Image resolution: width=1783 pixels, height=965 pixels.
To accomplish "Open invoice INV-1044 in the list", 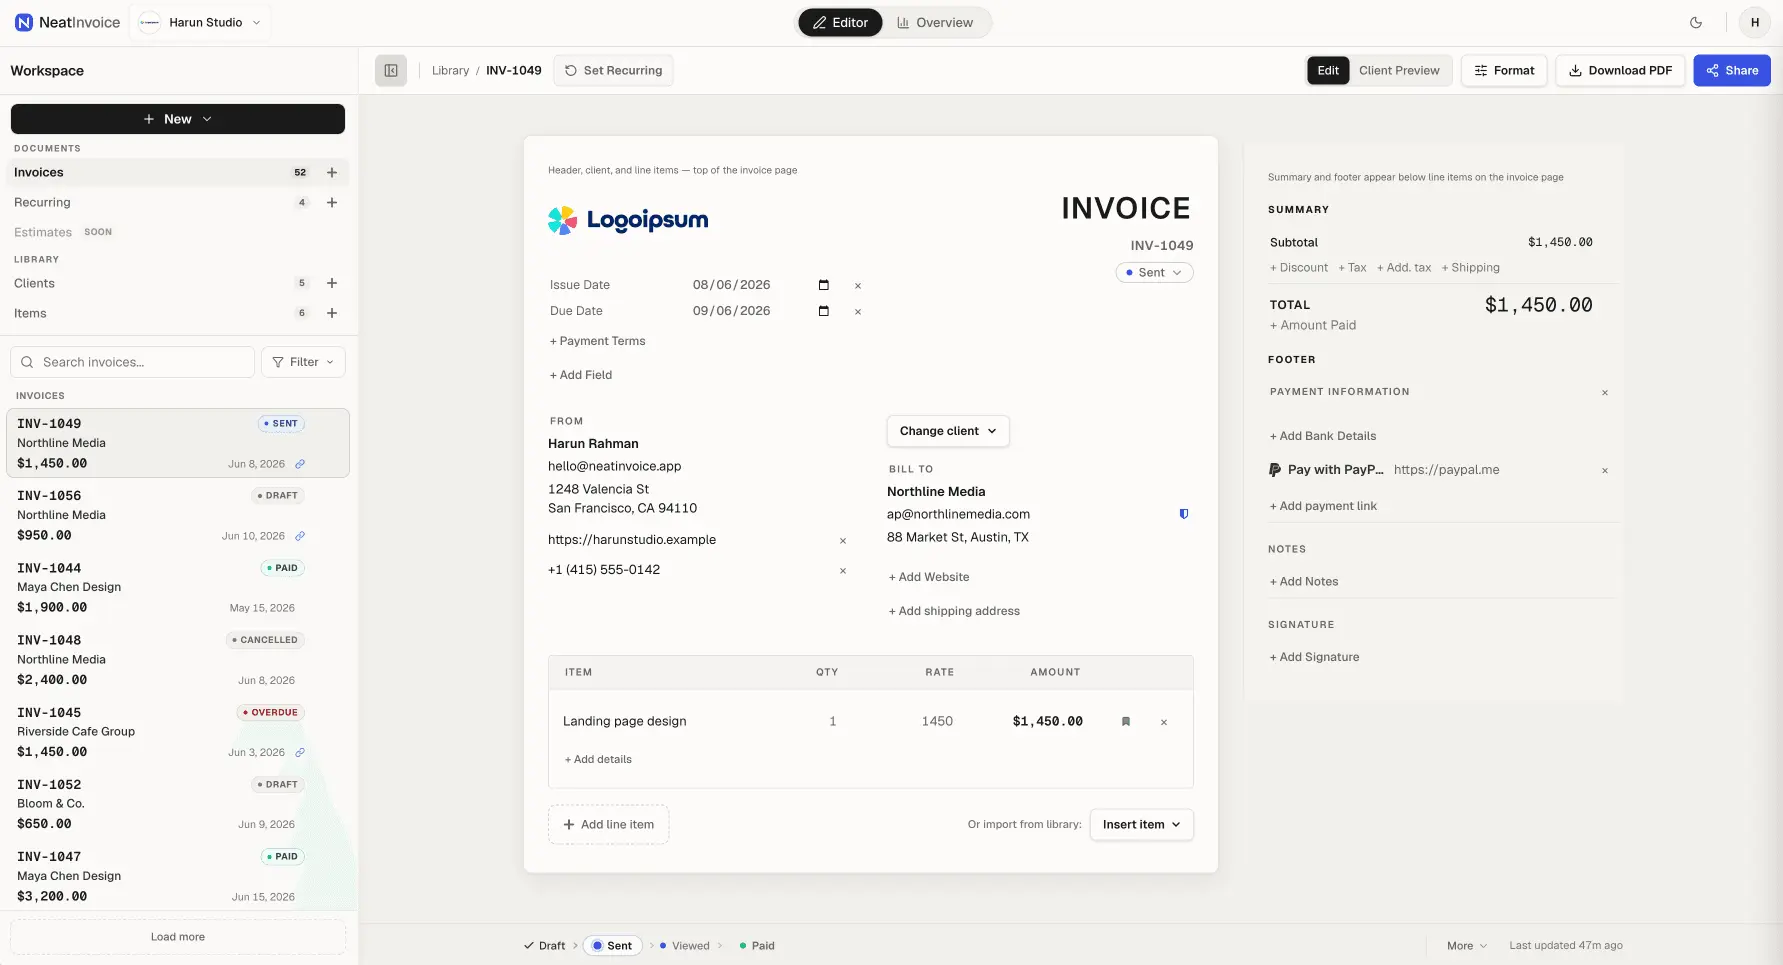I will pyautogui.click(x=178, y=588).
